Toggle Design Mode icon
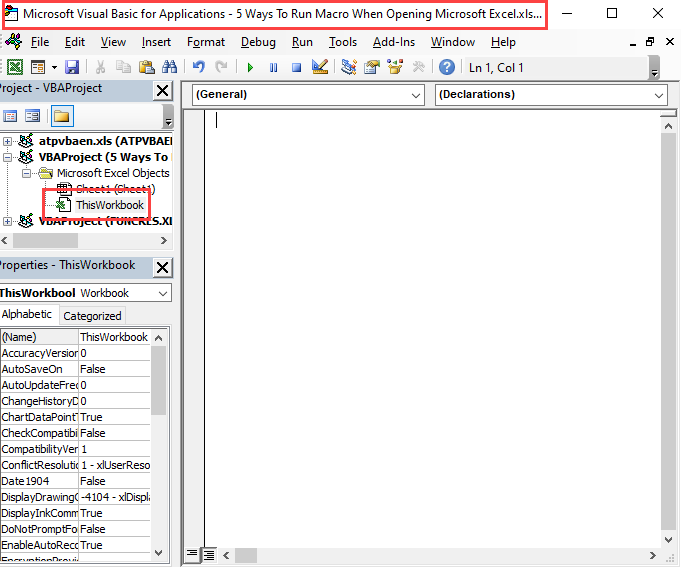 [320, 67]
